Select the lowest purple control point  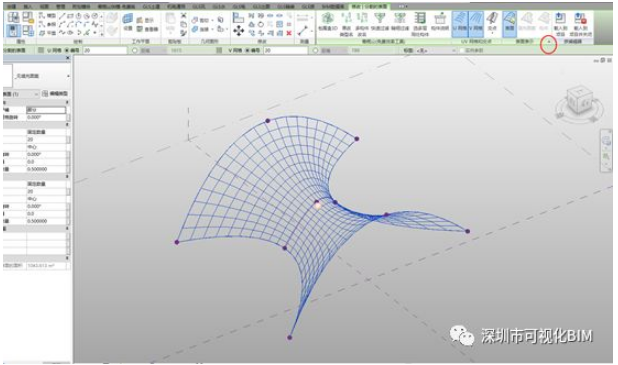(290, 337)
